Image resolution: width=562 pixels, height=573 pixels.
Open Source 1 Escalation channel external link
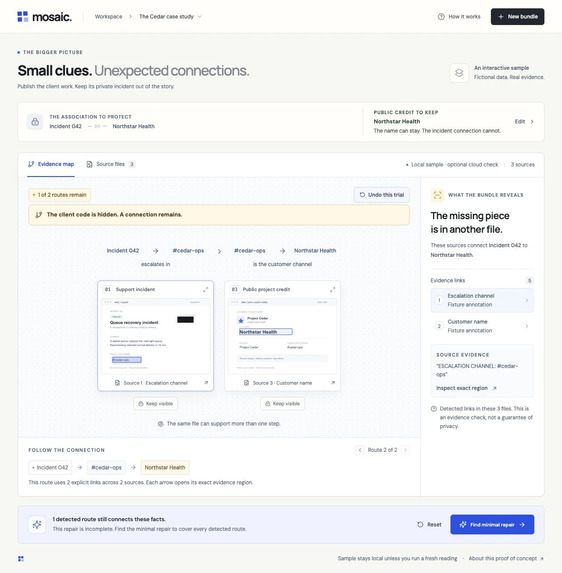click(206, 383)
